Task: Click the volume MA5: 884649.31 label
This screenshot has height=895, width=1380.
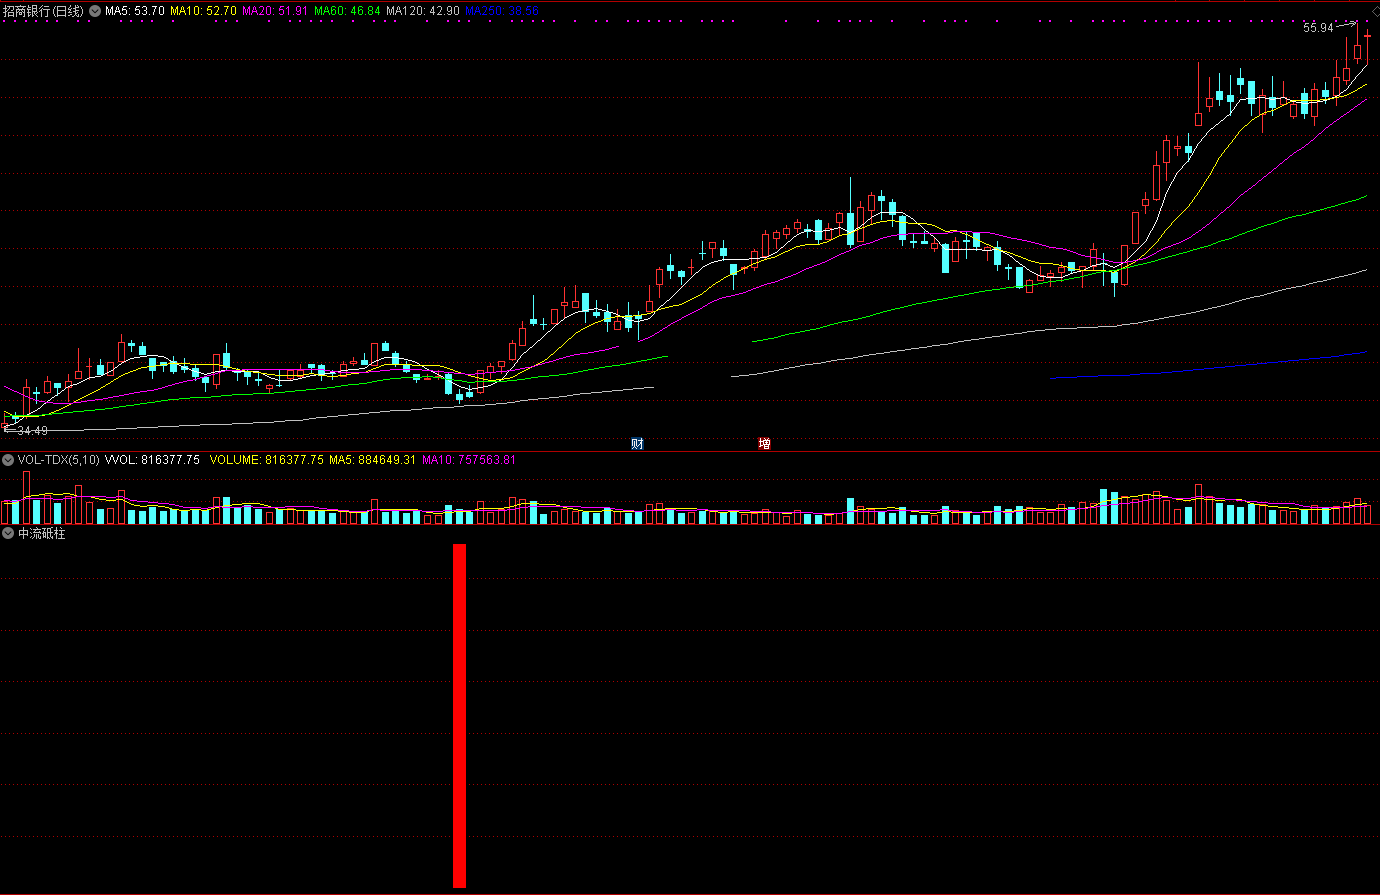Action: [372, 460]
